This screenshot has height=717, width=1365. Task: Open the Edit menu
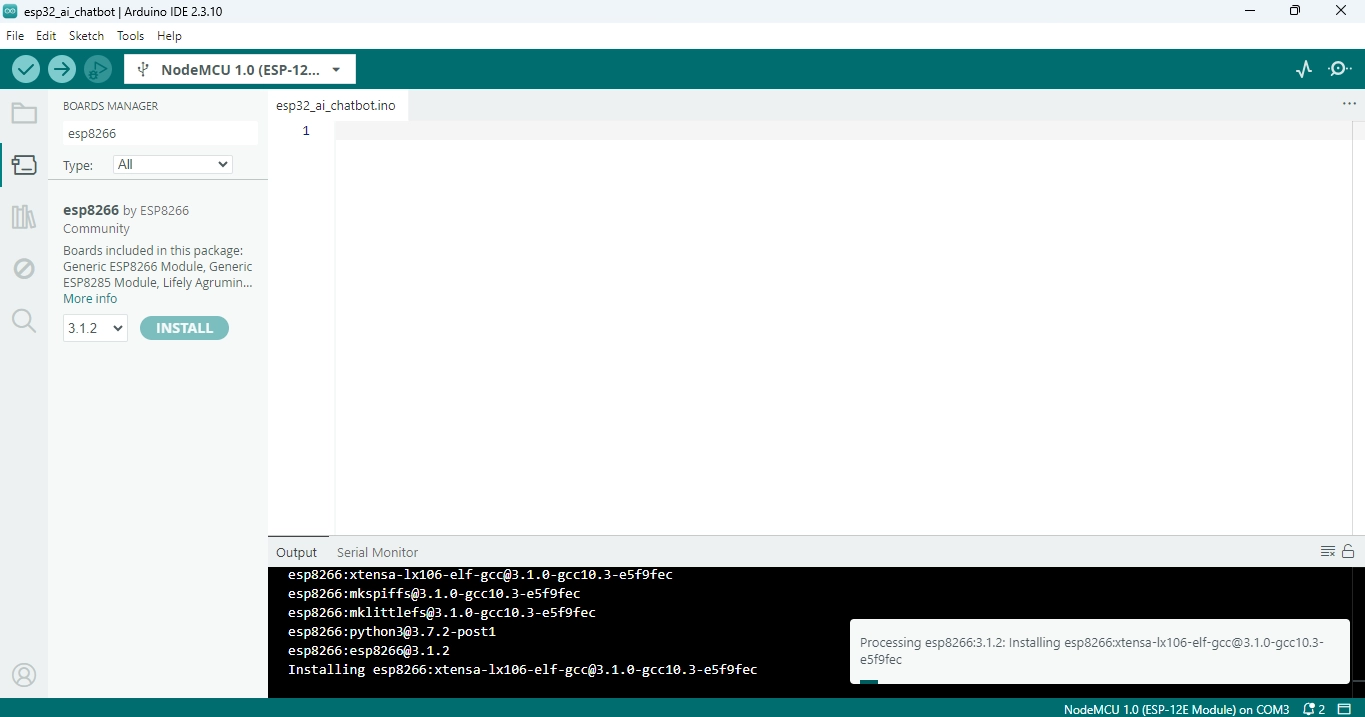(x=46, y=35)
